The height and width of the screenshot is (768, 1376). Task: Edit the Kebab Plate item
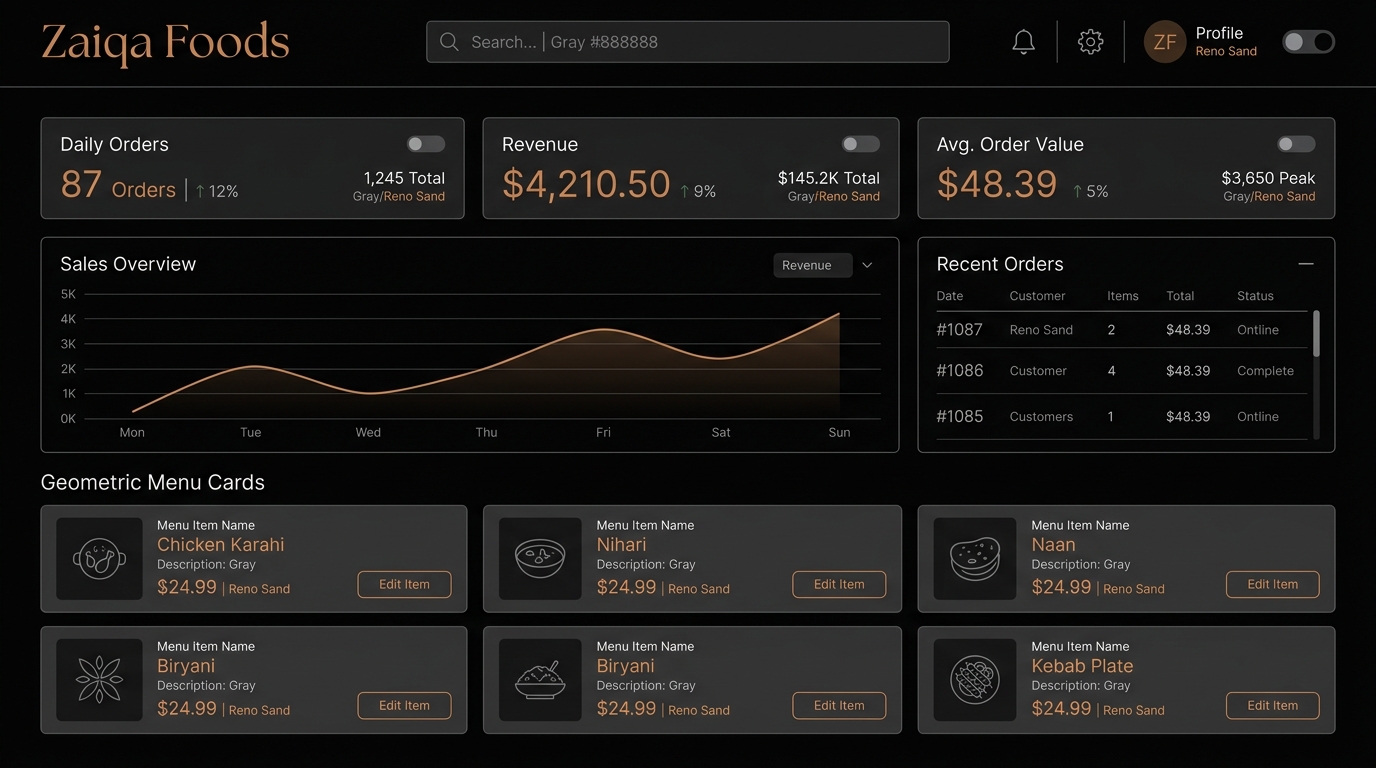coord(1272,705)
